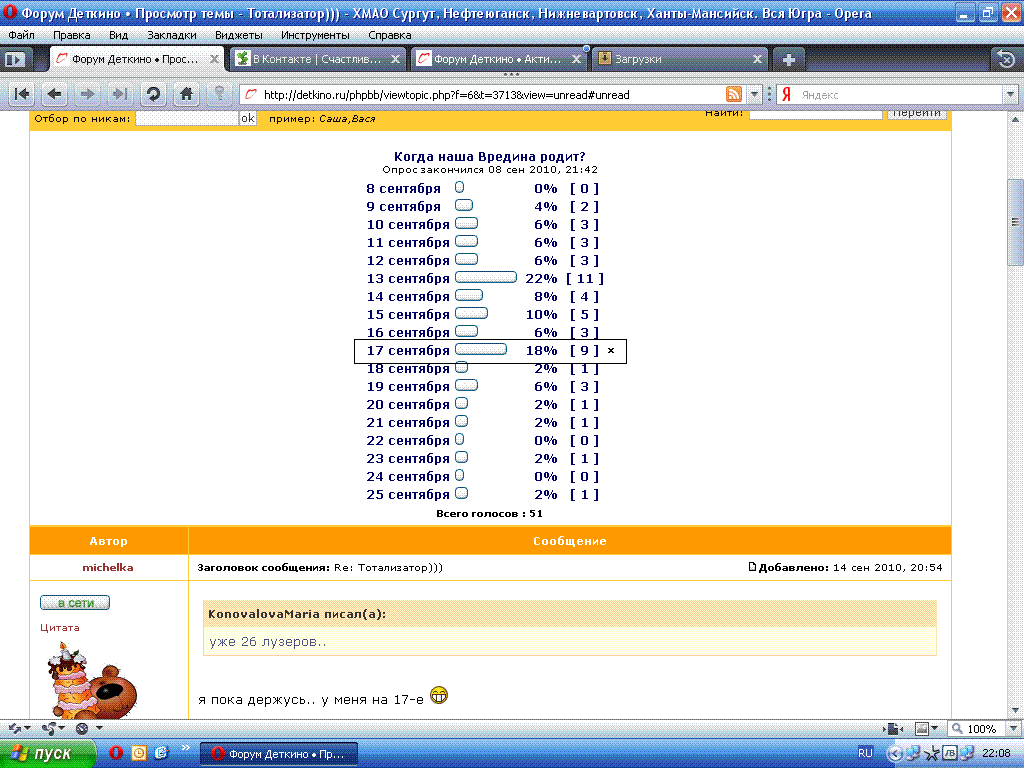Screen dimensions: 1024x768
Task: Open the closed tabs trash icon
Action: point(1006,59)
